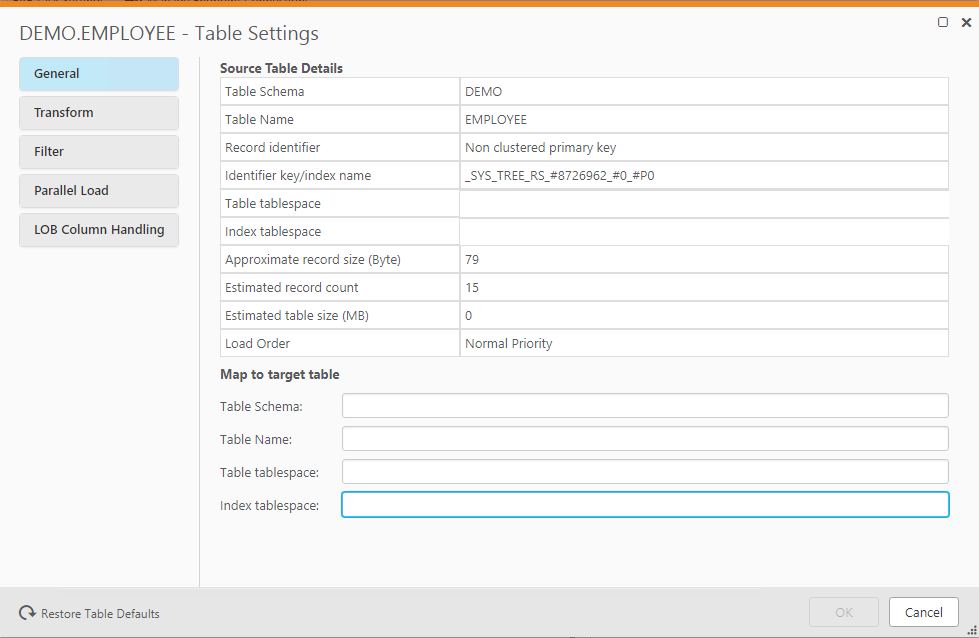This screenshot has width=979, height=638.
Task: Switch to the General settings tab
Action: click(x=98, y=73)
